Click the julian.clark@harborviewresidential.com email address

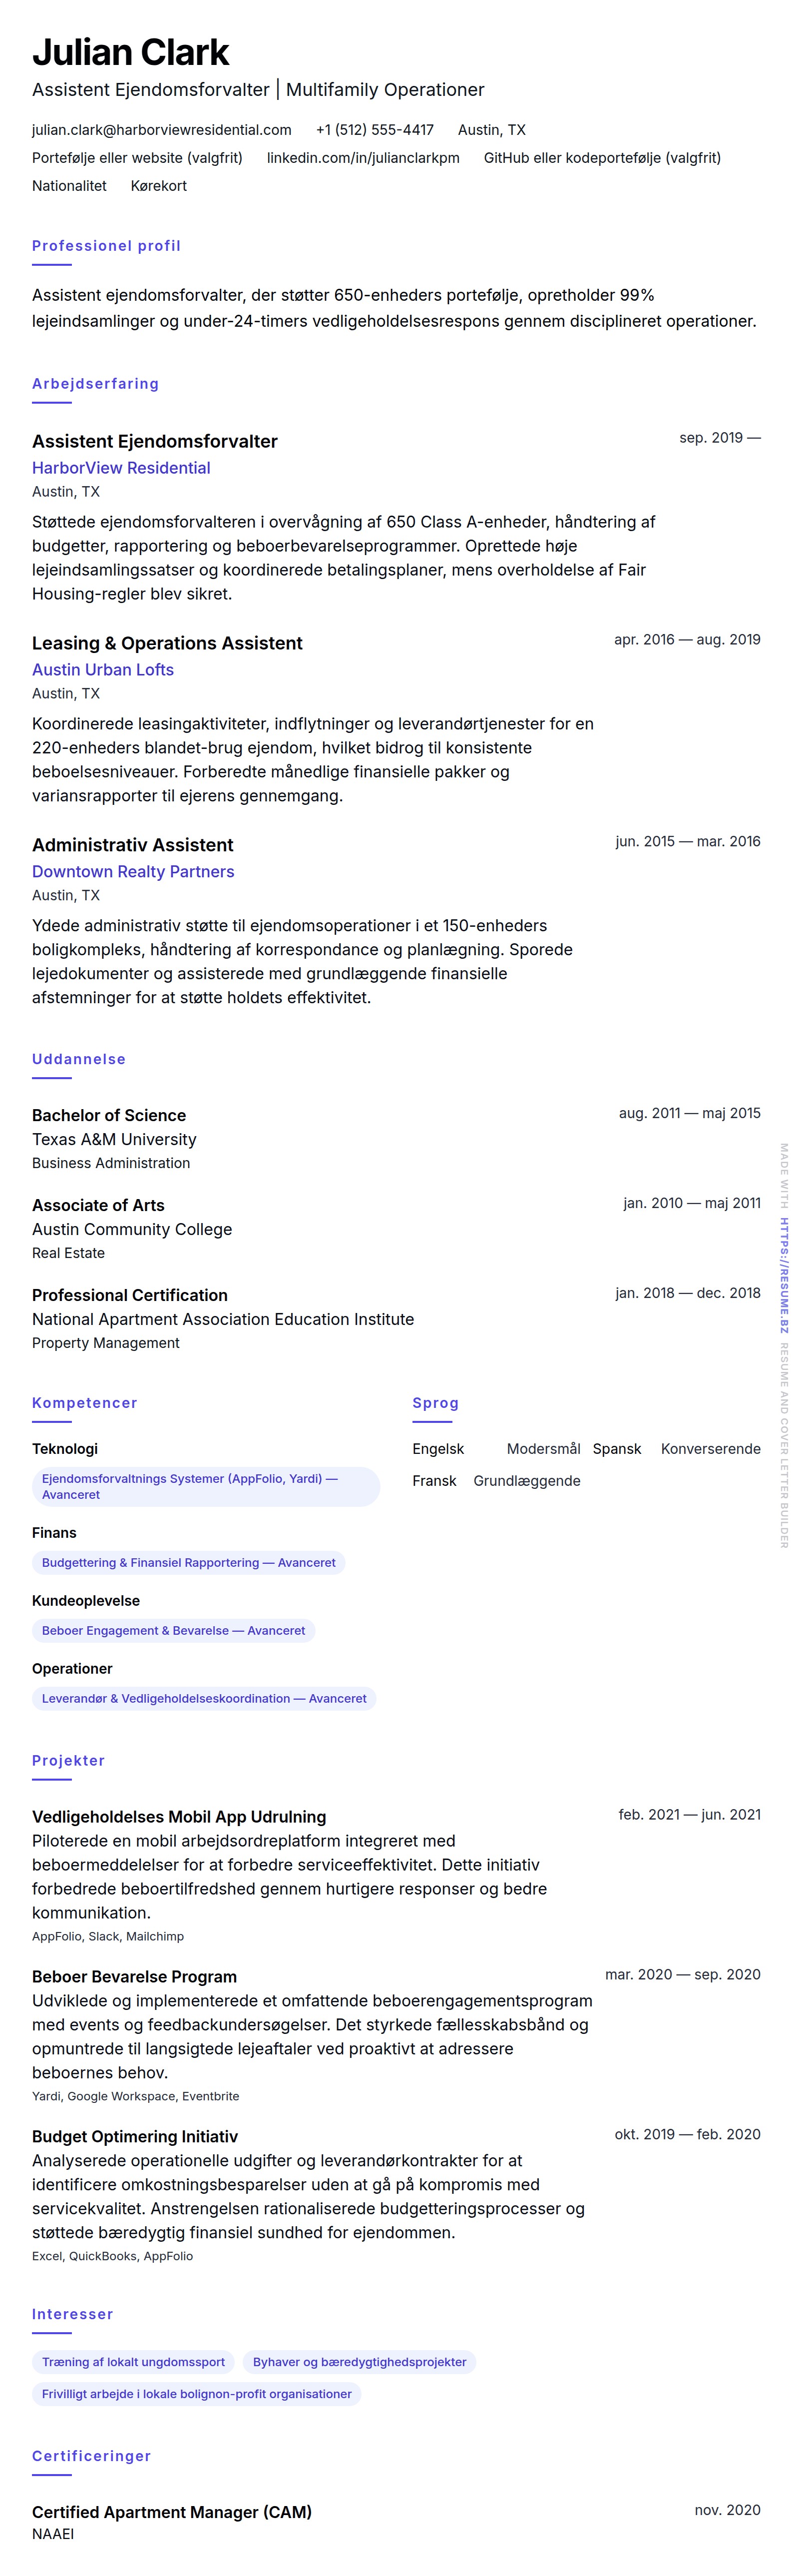point(161,130)
